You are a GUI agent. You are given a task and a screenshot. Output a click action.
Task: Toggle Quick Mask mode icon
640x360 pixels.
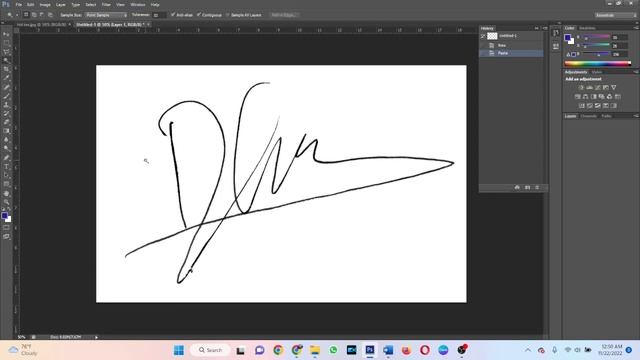pyautogui.click(x=6, y=228)
